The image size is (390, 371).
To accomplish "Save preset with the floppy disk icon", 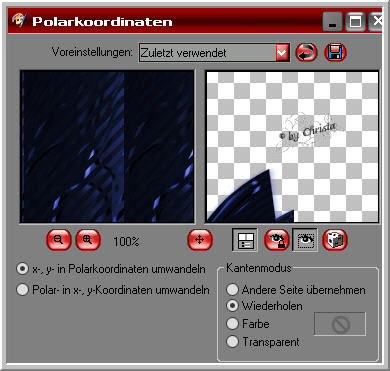I will [336, 53].
